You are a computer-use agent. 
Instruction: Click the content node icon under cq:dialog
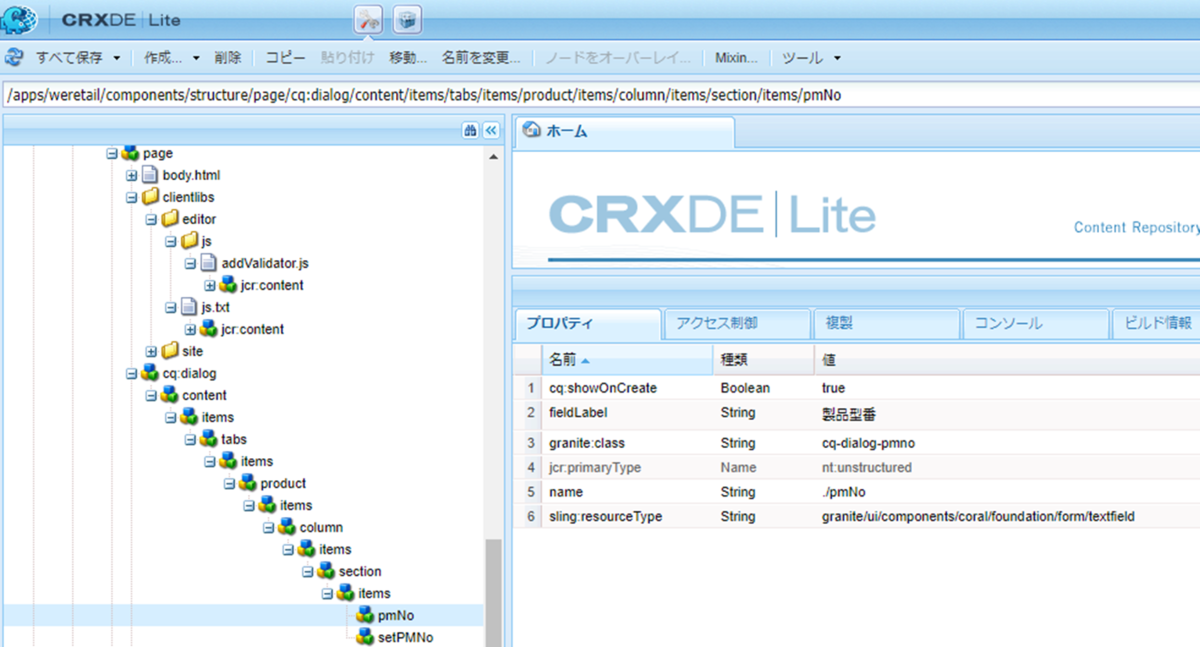169,395
